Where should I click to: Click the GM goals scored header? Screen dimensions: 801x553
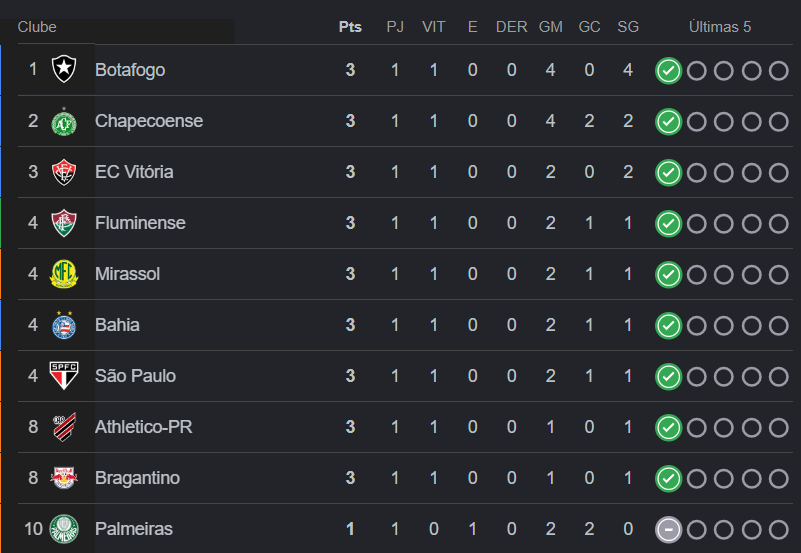(550, 27)
